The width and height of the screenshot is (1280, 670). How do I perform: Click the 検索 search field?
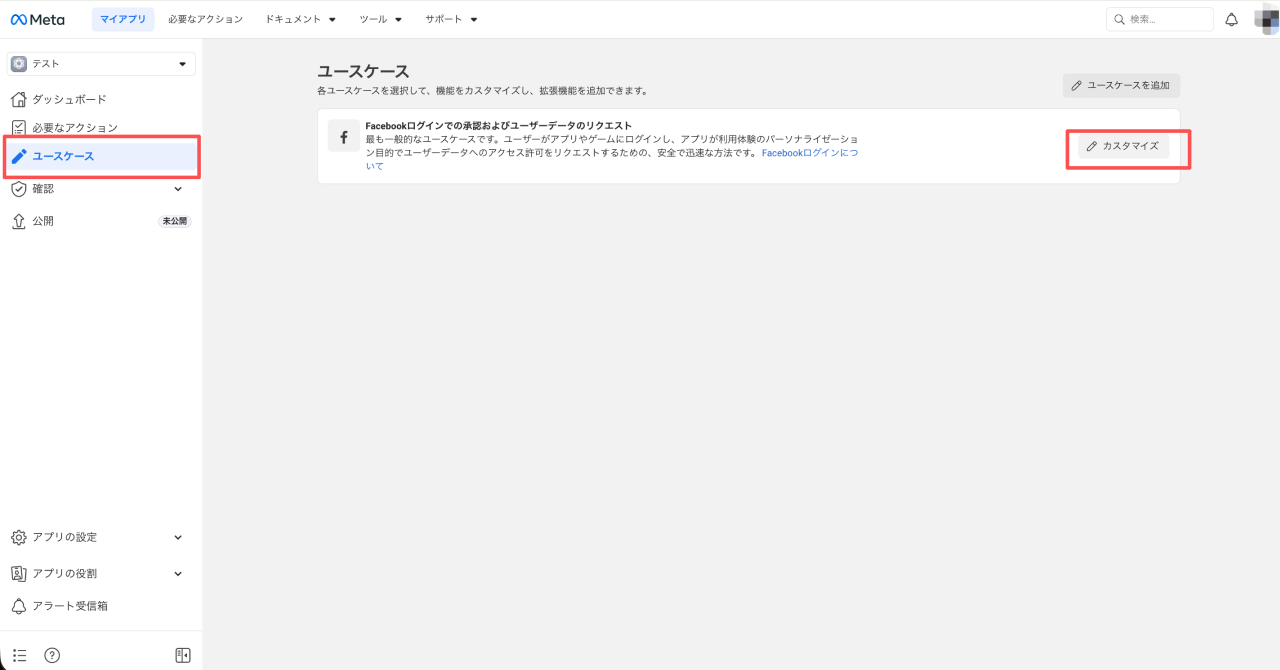(x=1160, y=19)
